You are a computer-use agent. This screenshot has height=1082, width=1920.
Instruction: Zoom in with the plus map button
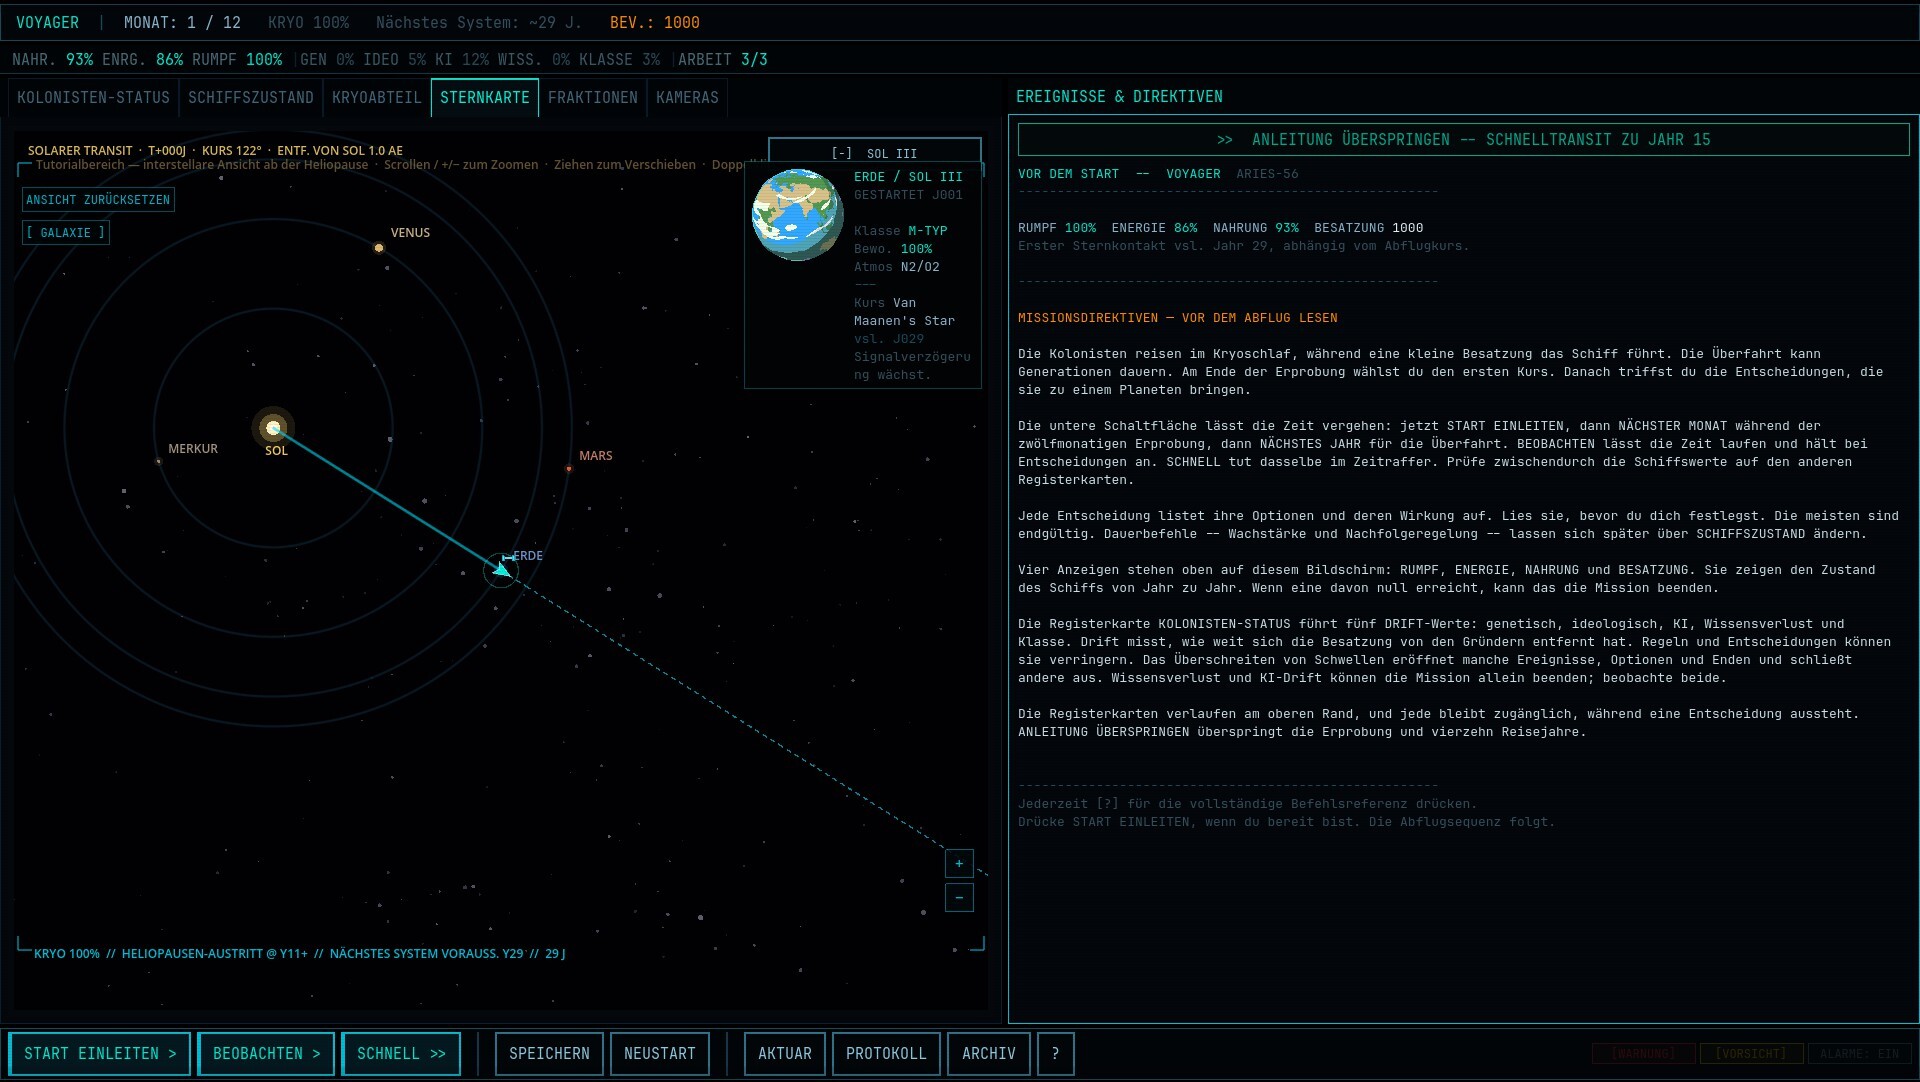pyautogui.click(x=959, y=863)
